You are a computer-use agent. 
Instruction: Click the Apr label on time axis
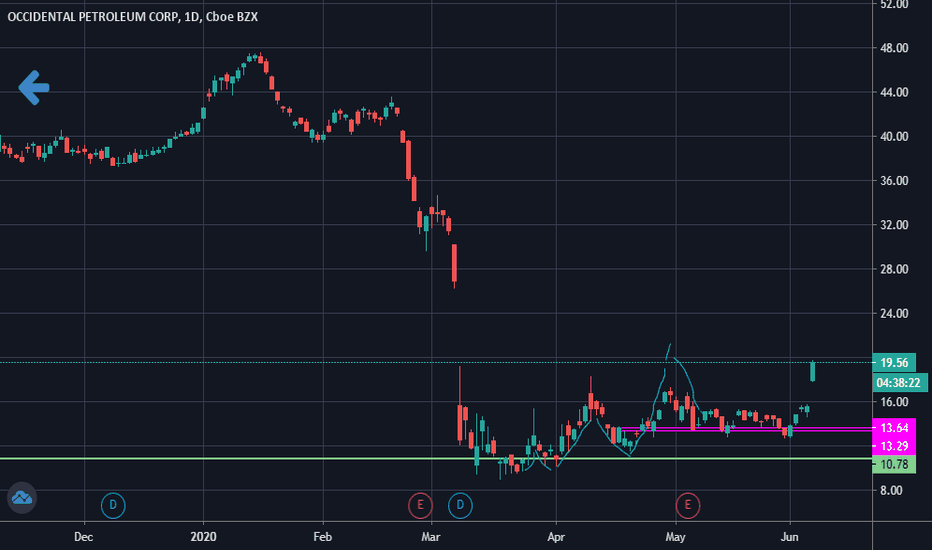556,537
